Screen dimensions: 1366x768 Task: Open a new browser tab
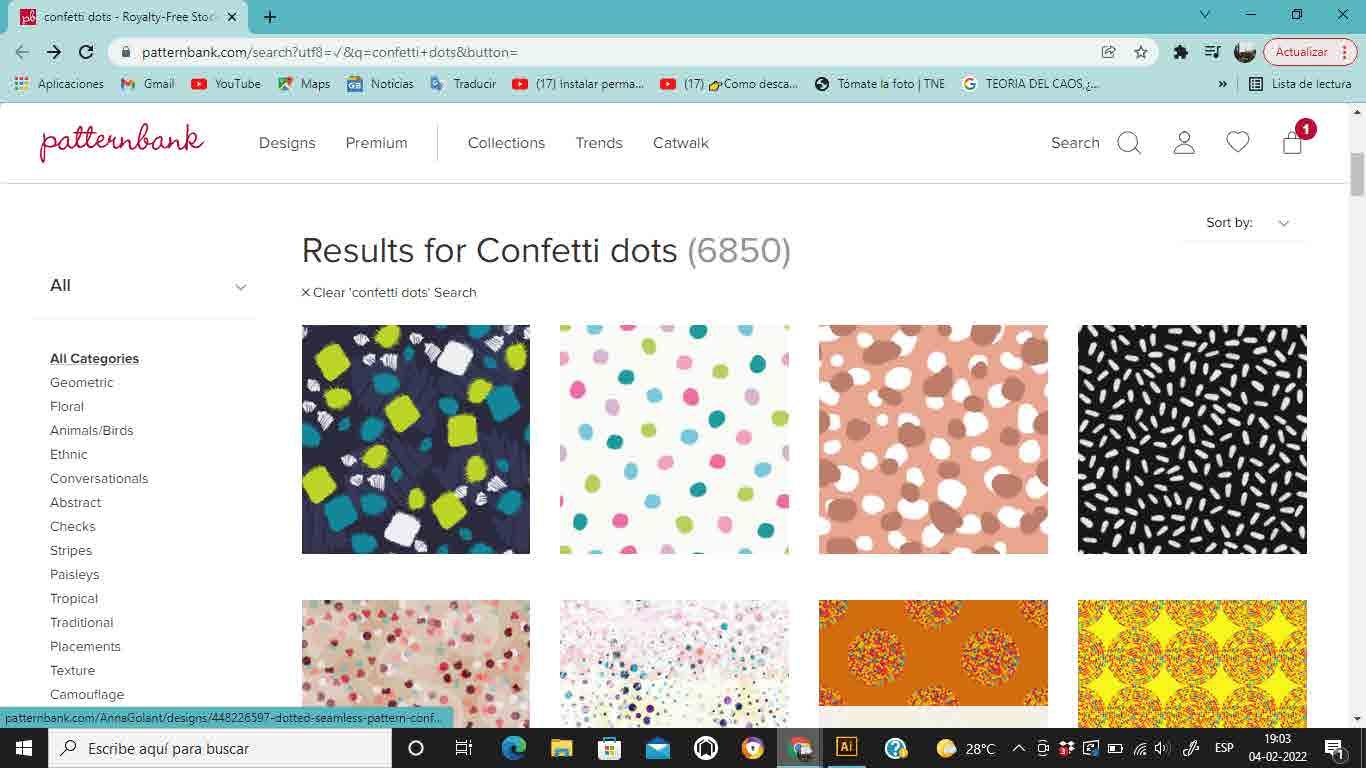[x=270, y=17]
